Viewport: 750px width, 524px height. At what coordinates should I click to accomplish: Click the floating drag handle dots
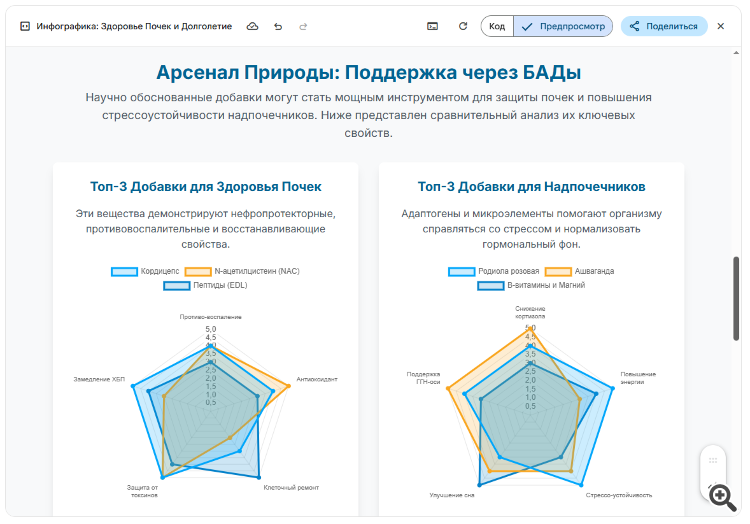pos(713,460)
